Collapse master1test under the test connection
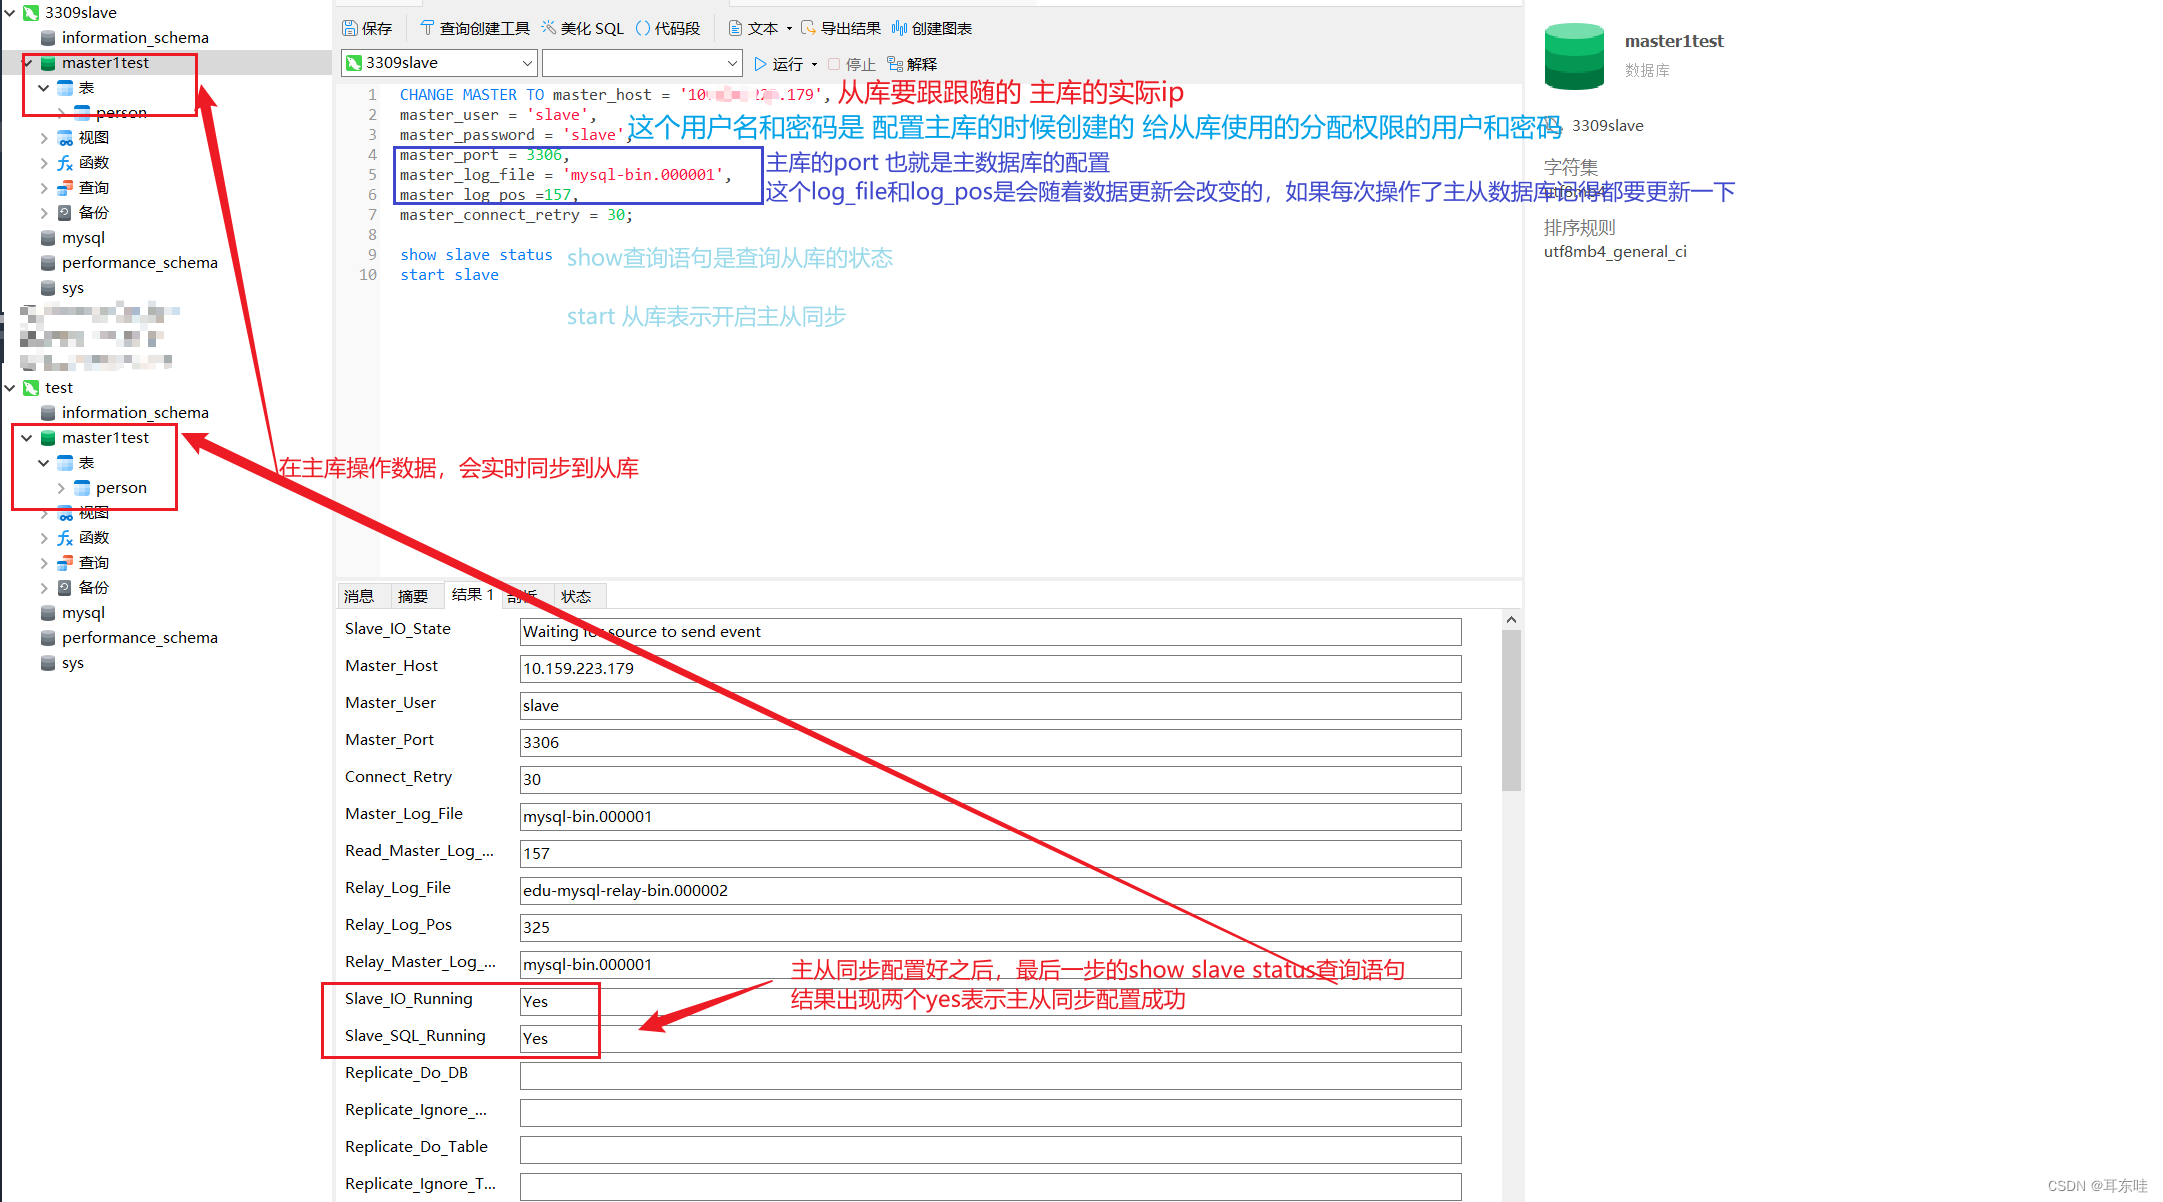The height and width of the screenshot is (1202, 2163). point(27,437)
